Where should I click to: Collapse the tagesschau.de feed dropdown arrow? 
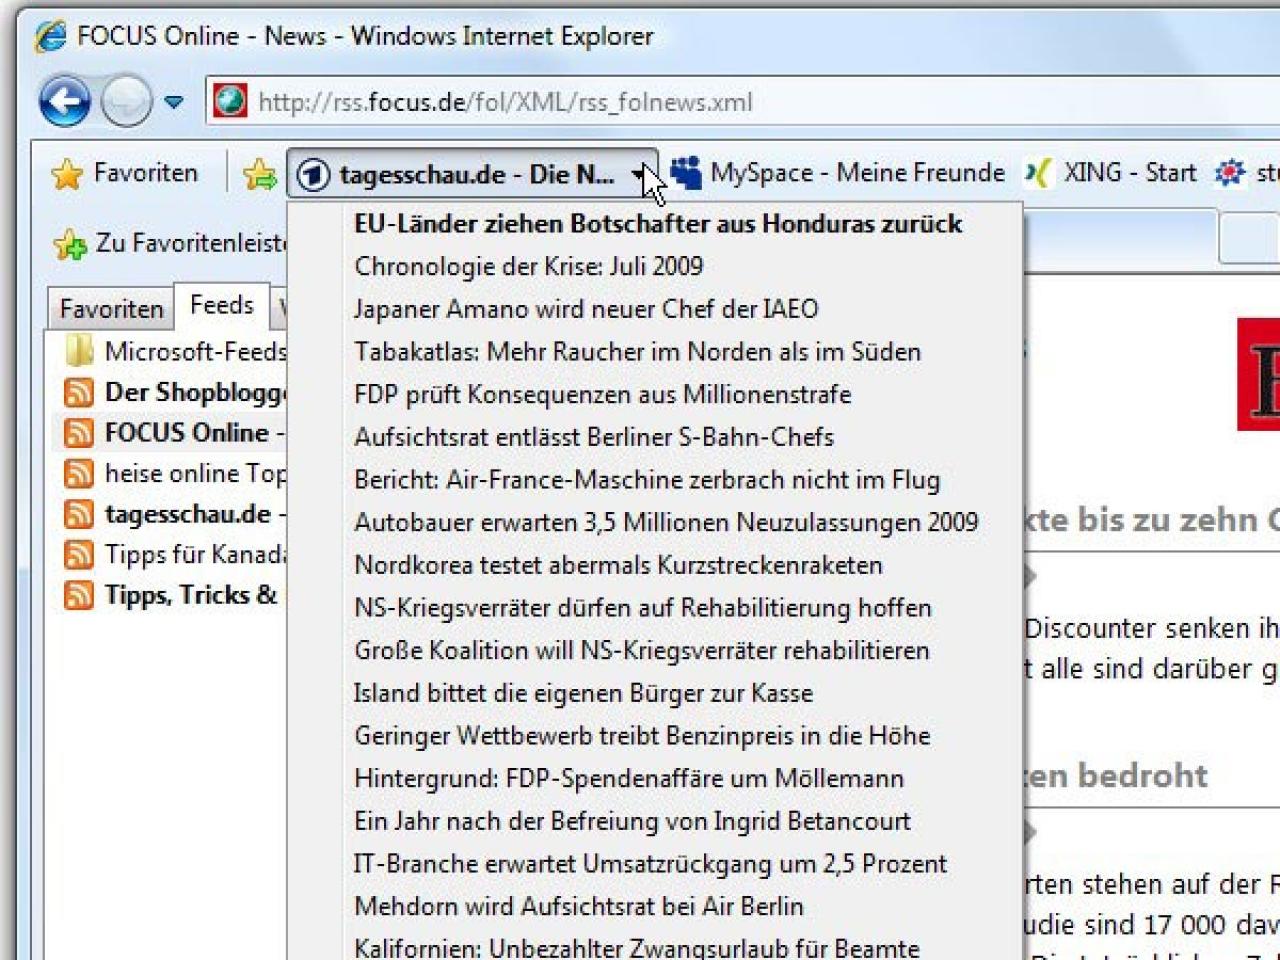[639, 175]
